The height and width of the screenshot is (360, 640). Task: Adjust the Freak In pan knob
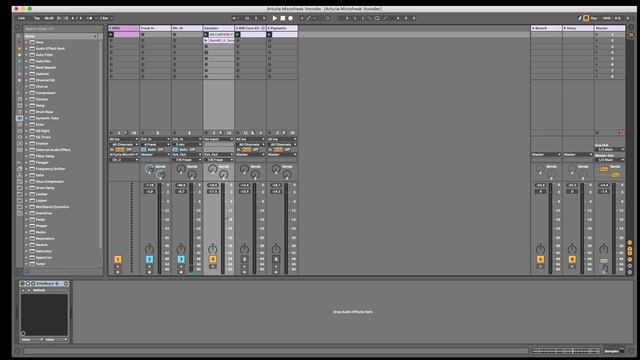(x=149, y=249)
